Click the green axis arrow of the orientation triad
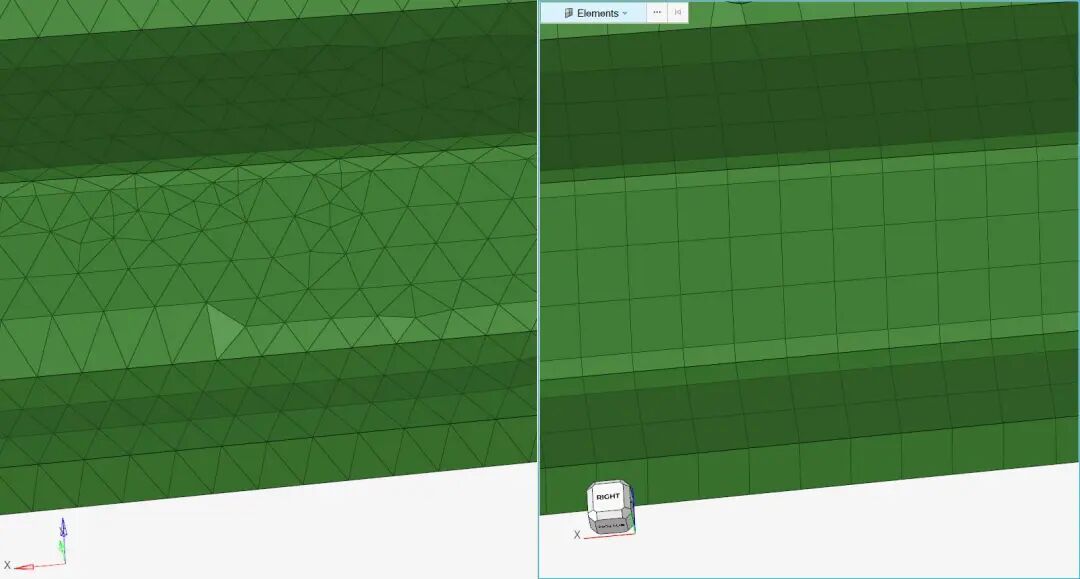 coord(61,547)
